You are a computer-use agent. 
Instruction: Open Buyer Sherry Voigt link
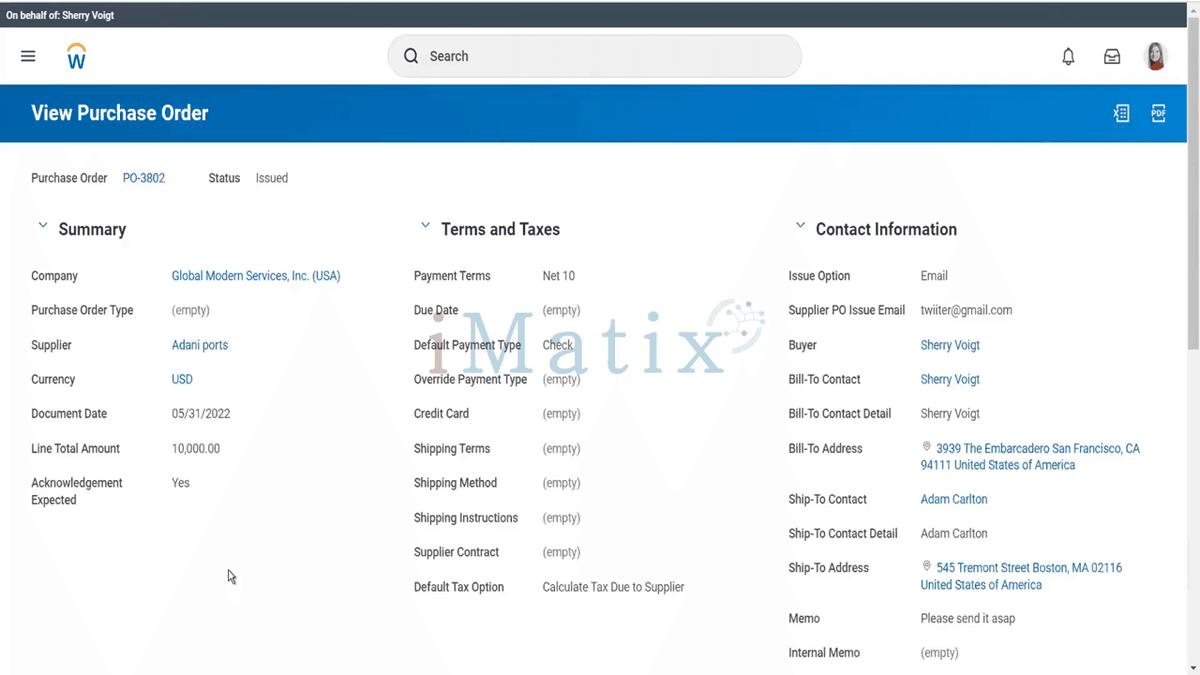click(950, 345)
